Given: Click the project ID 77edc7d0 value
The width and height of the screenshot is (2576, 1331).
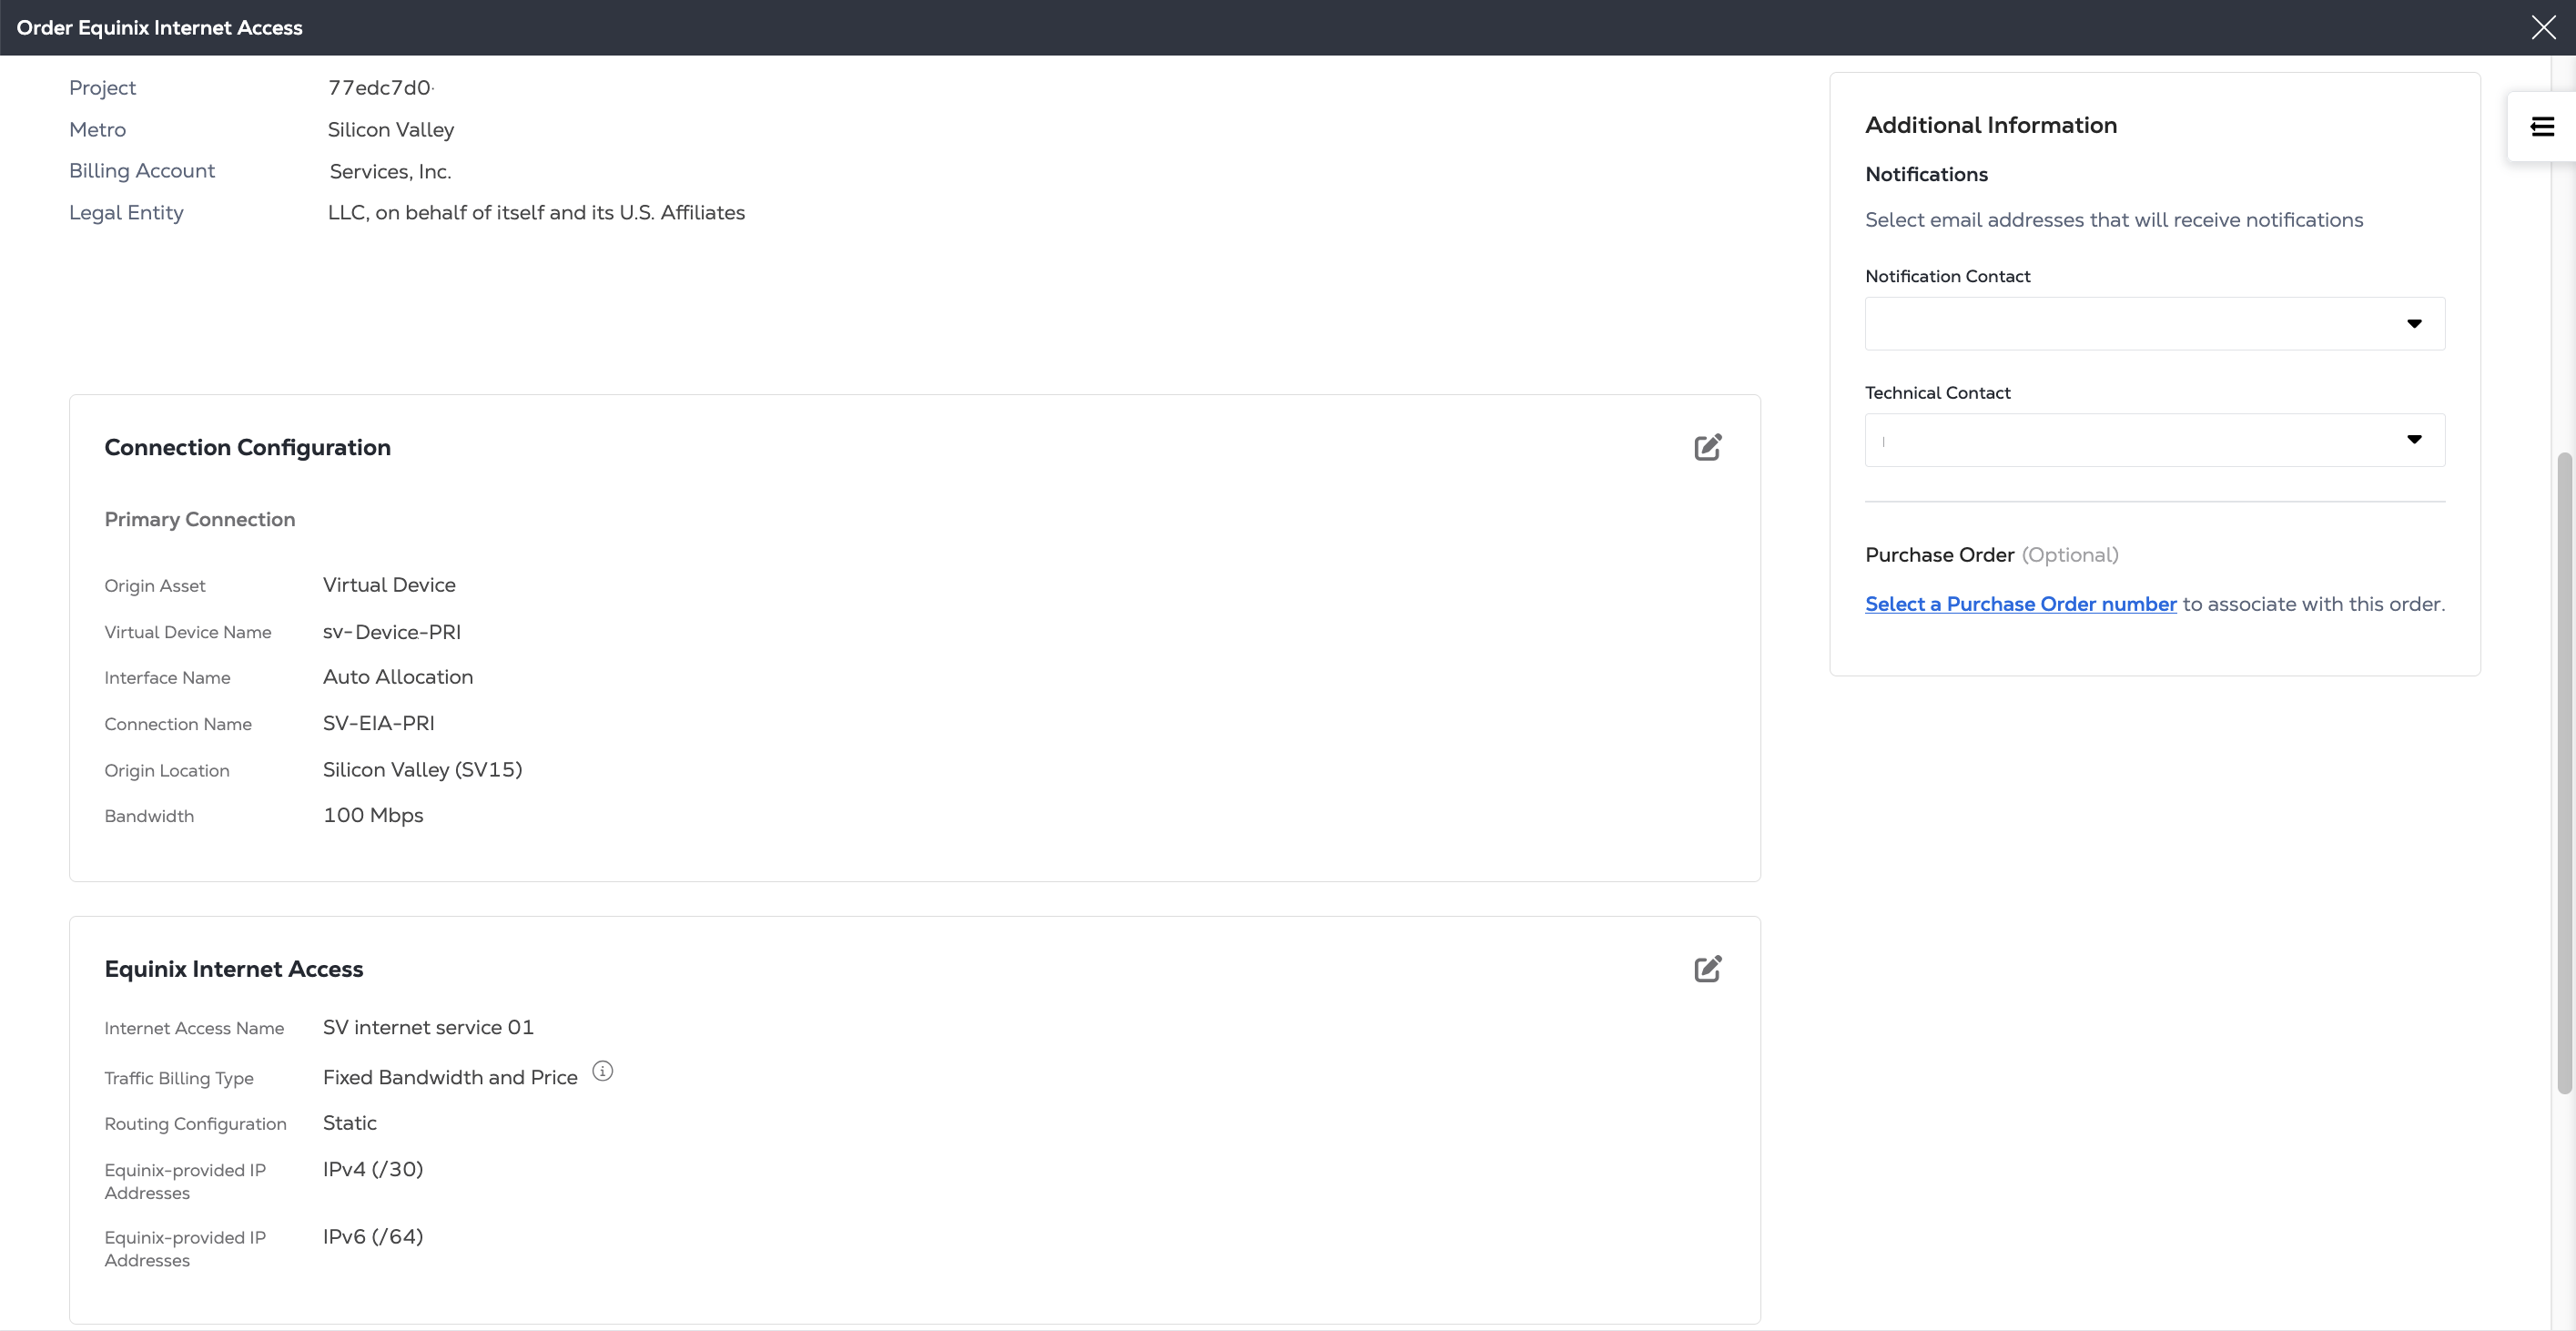Looking at the screenshot, I should [379, 88].
